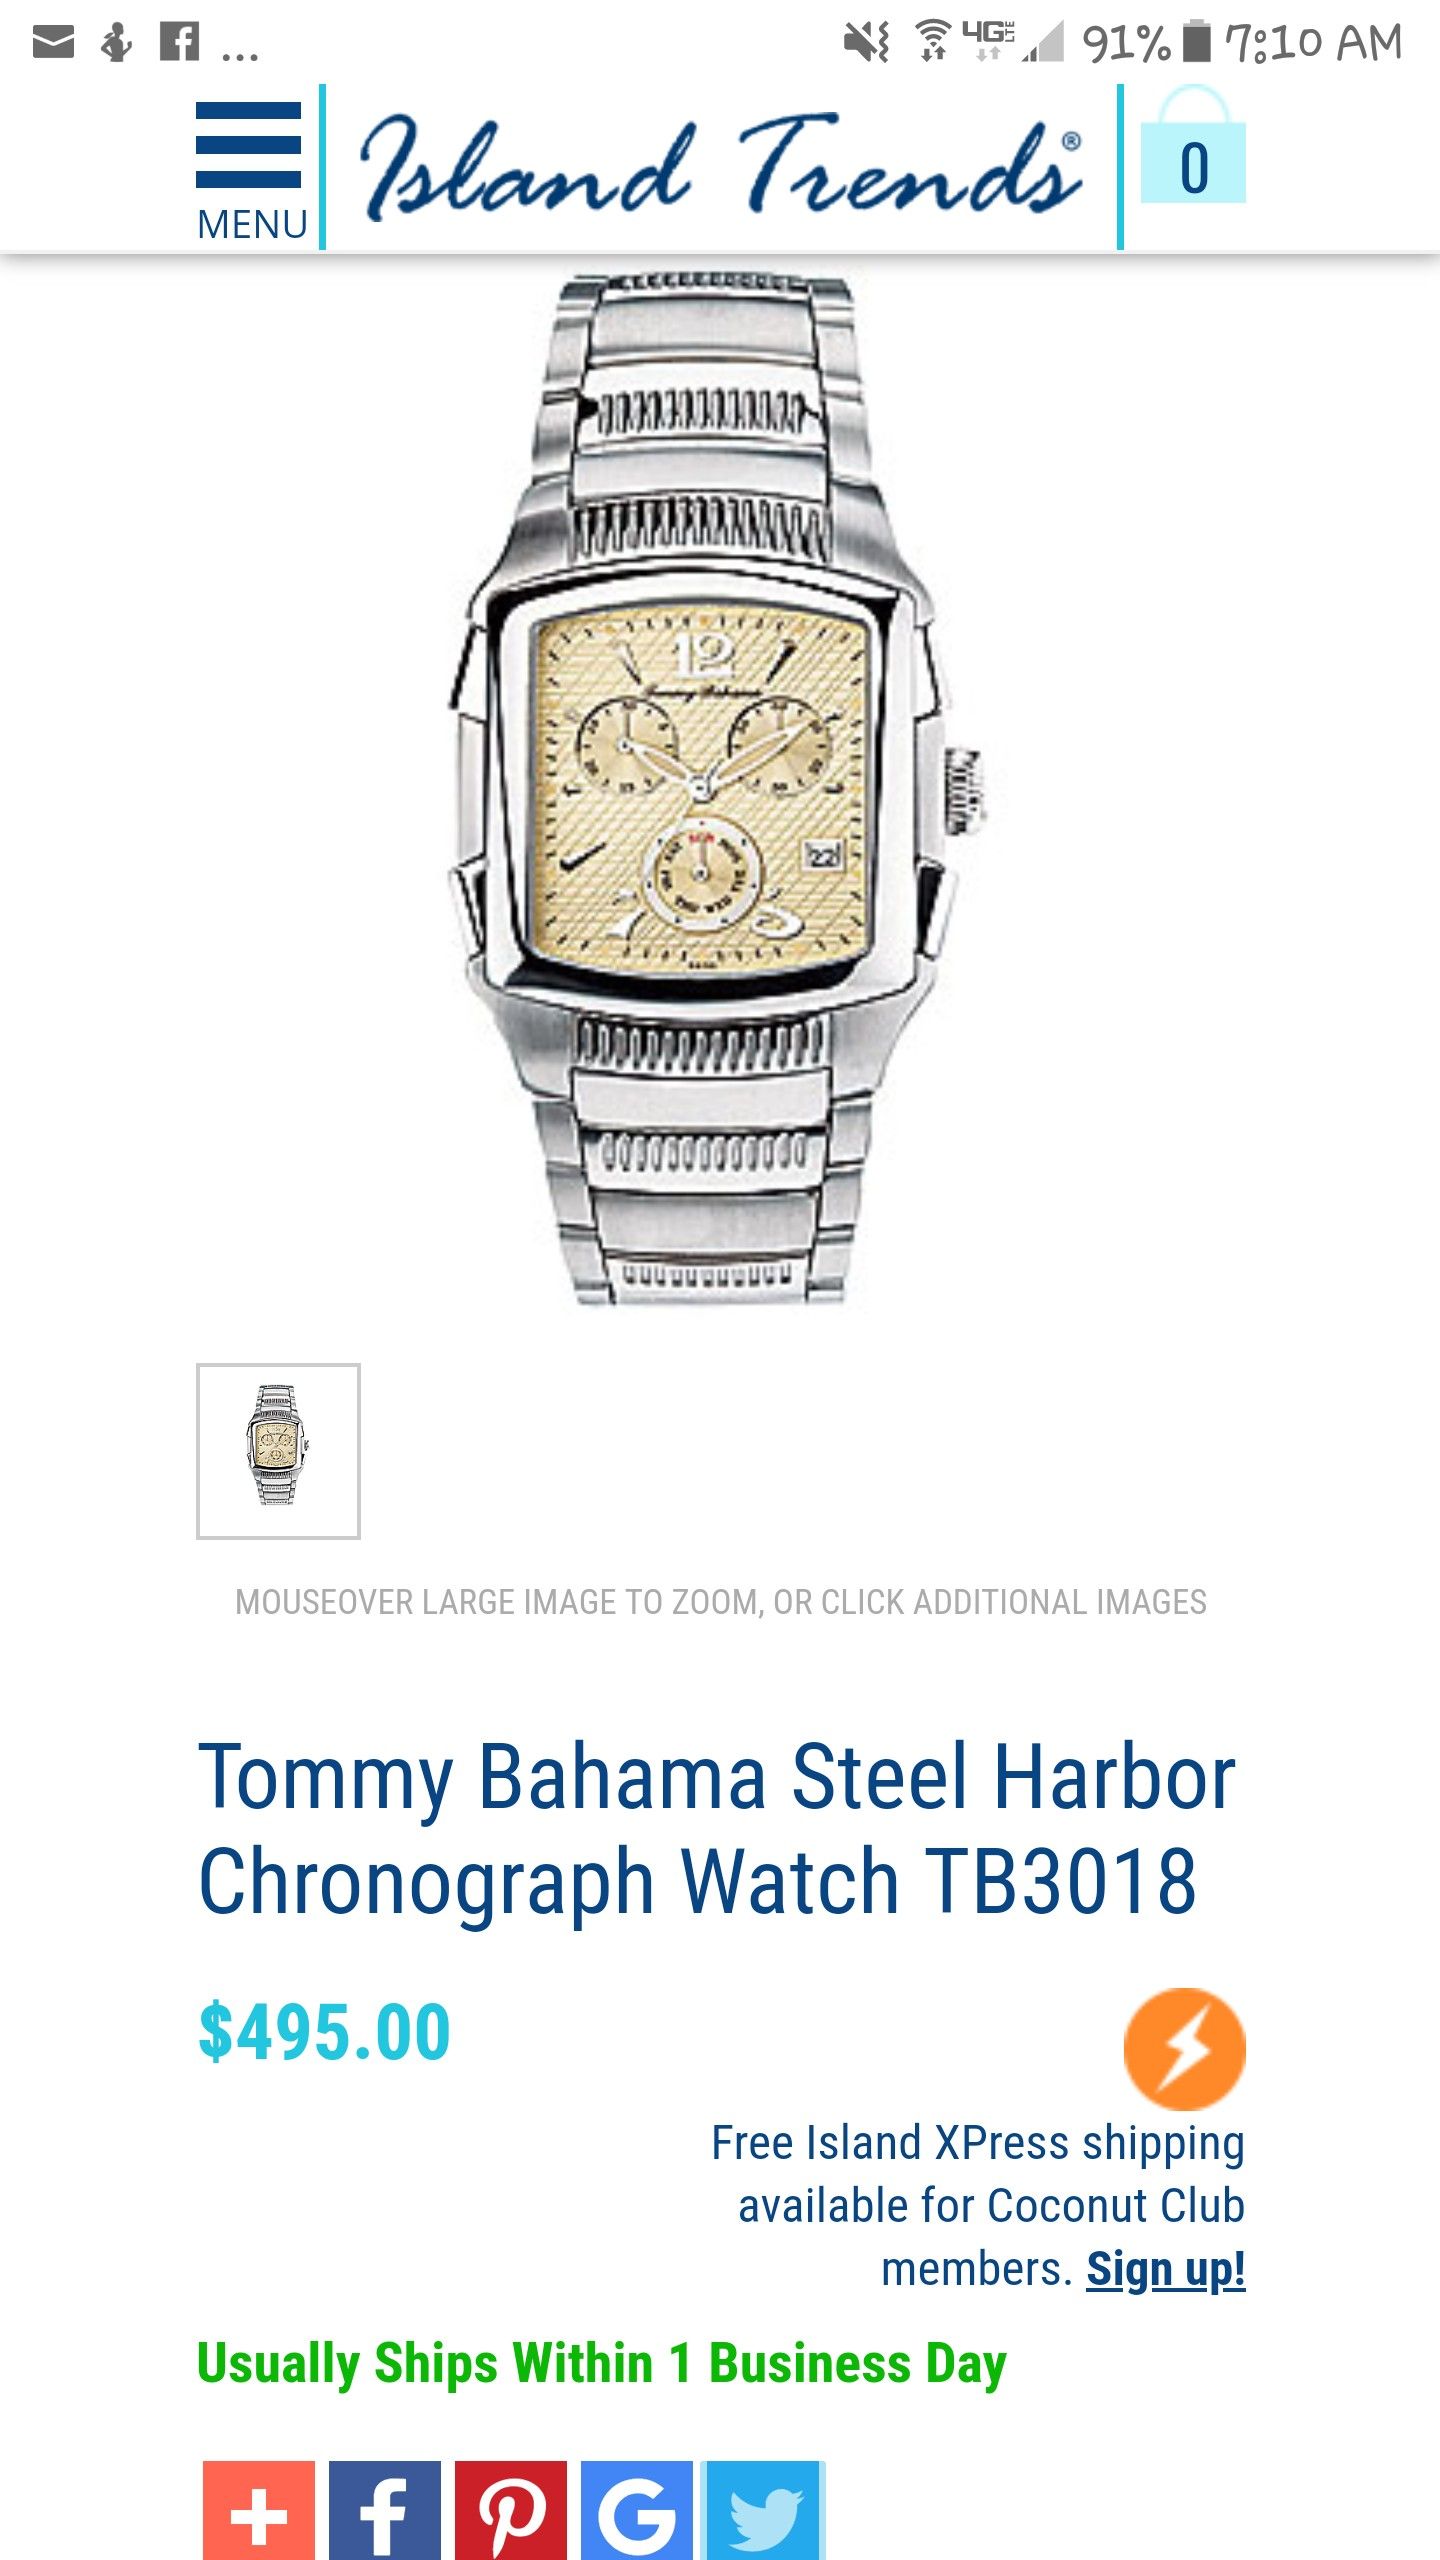Tap the WiFi signal status icon
This screenshot has width=1440, height=2560.
click(x=933, y=42)
